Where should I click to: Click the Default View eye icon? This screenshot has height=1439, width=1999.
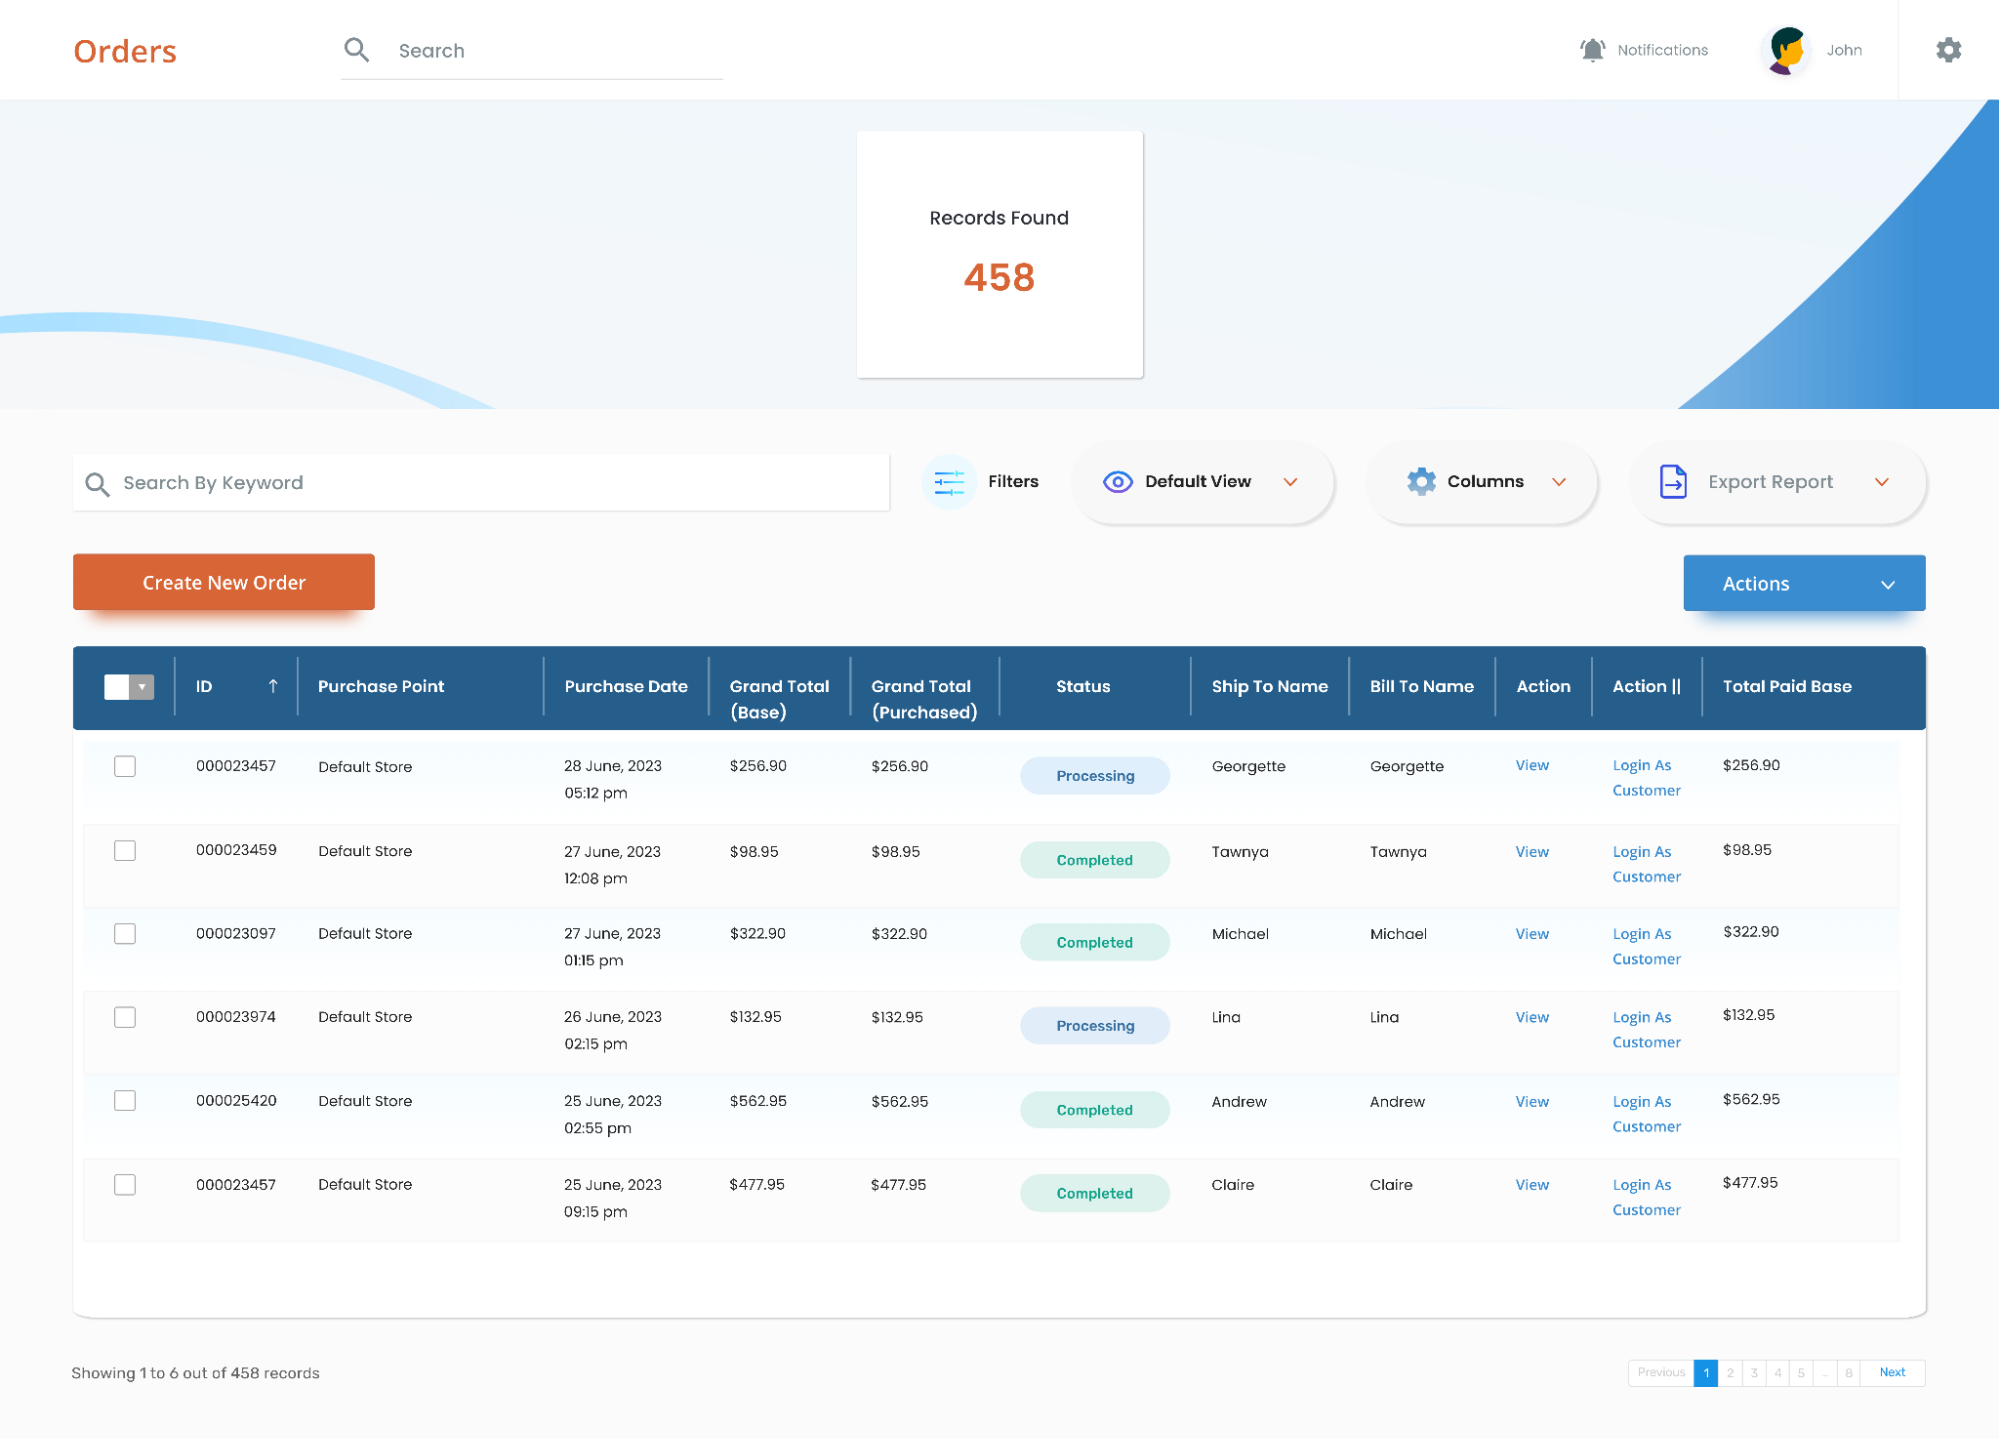(1117, 482)
